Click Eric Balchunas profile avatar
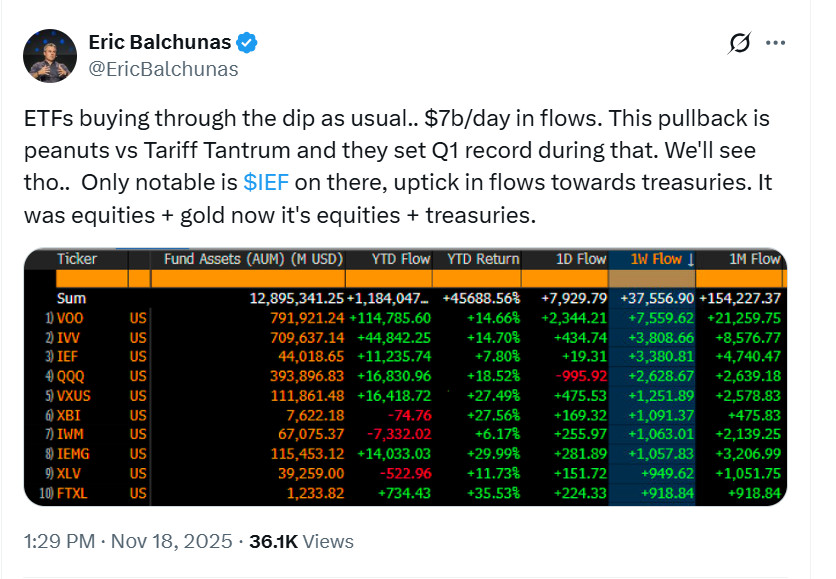 [49, 55]
